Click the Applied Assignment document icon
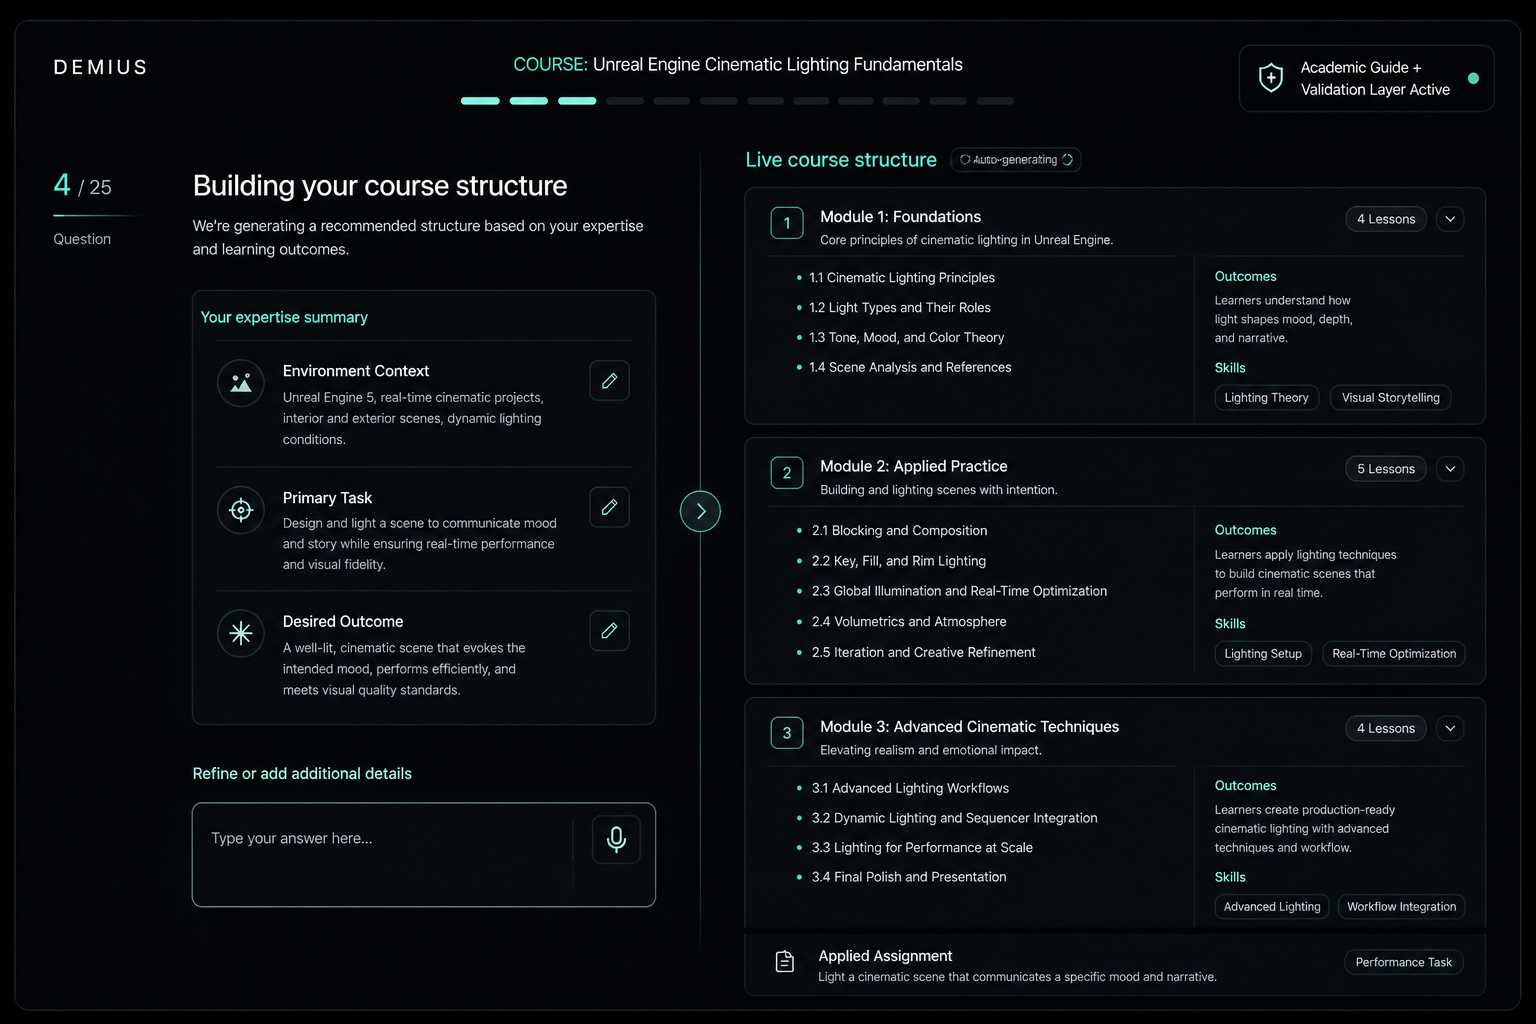 tap(785, 962)
